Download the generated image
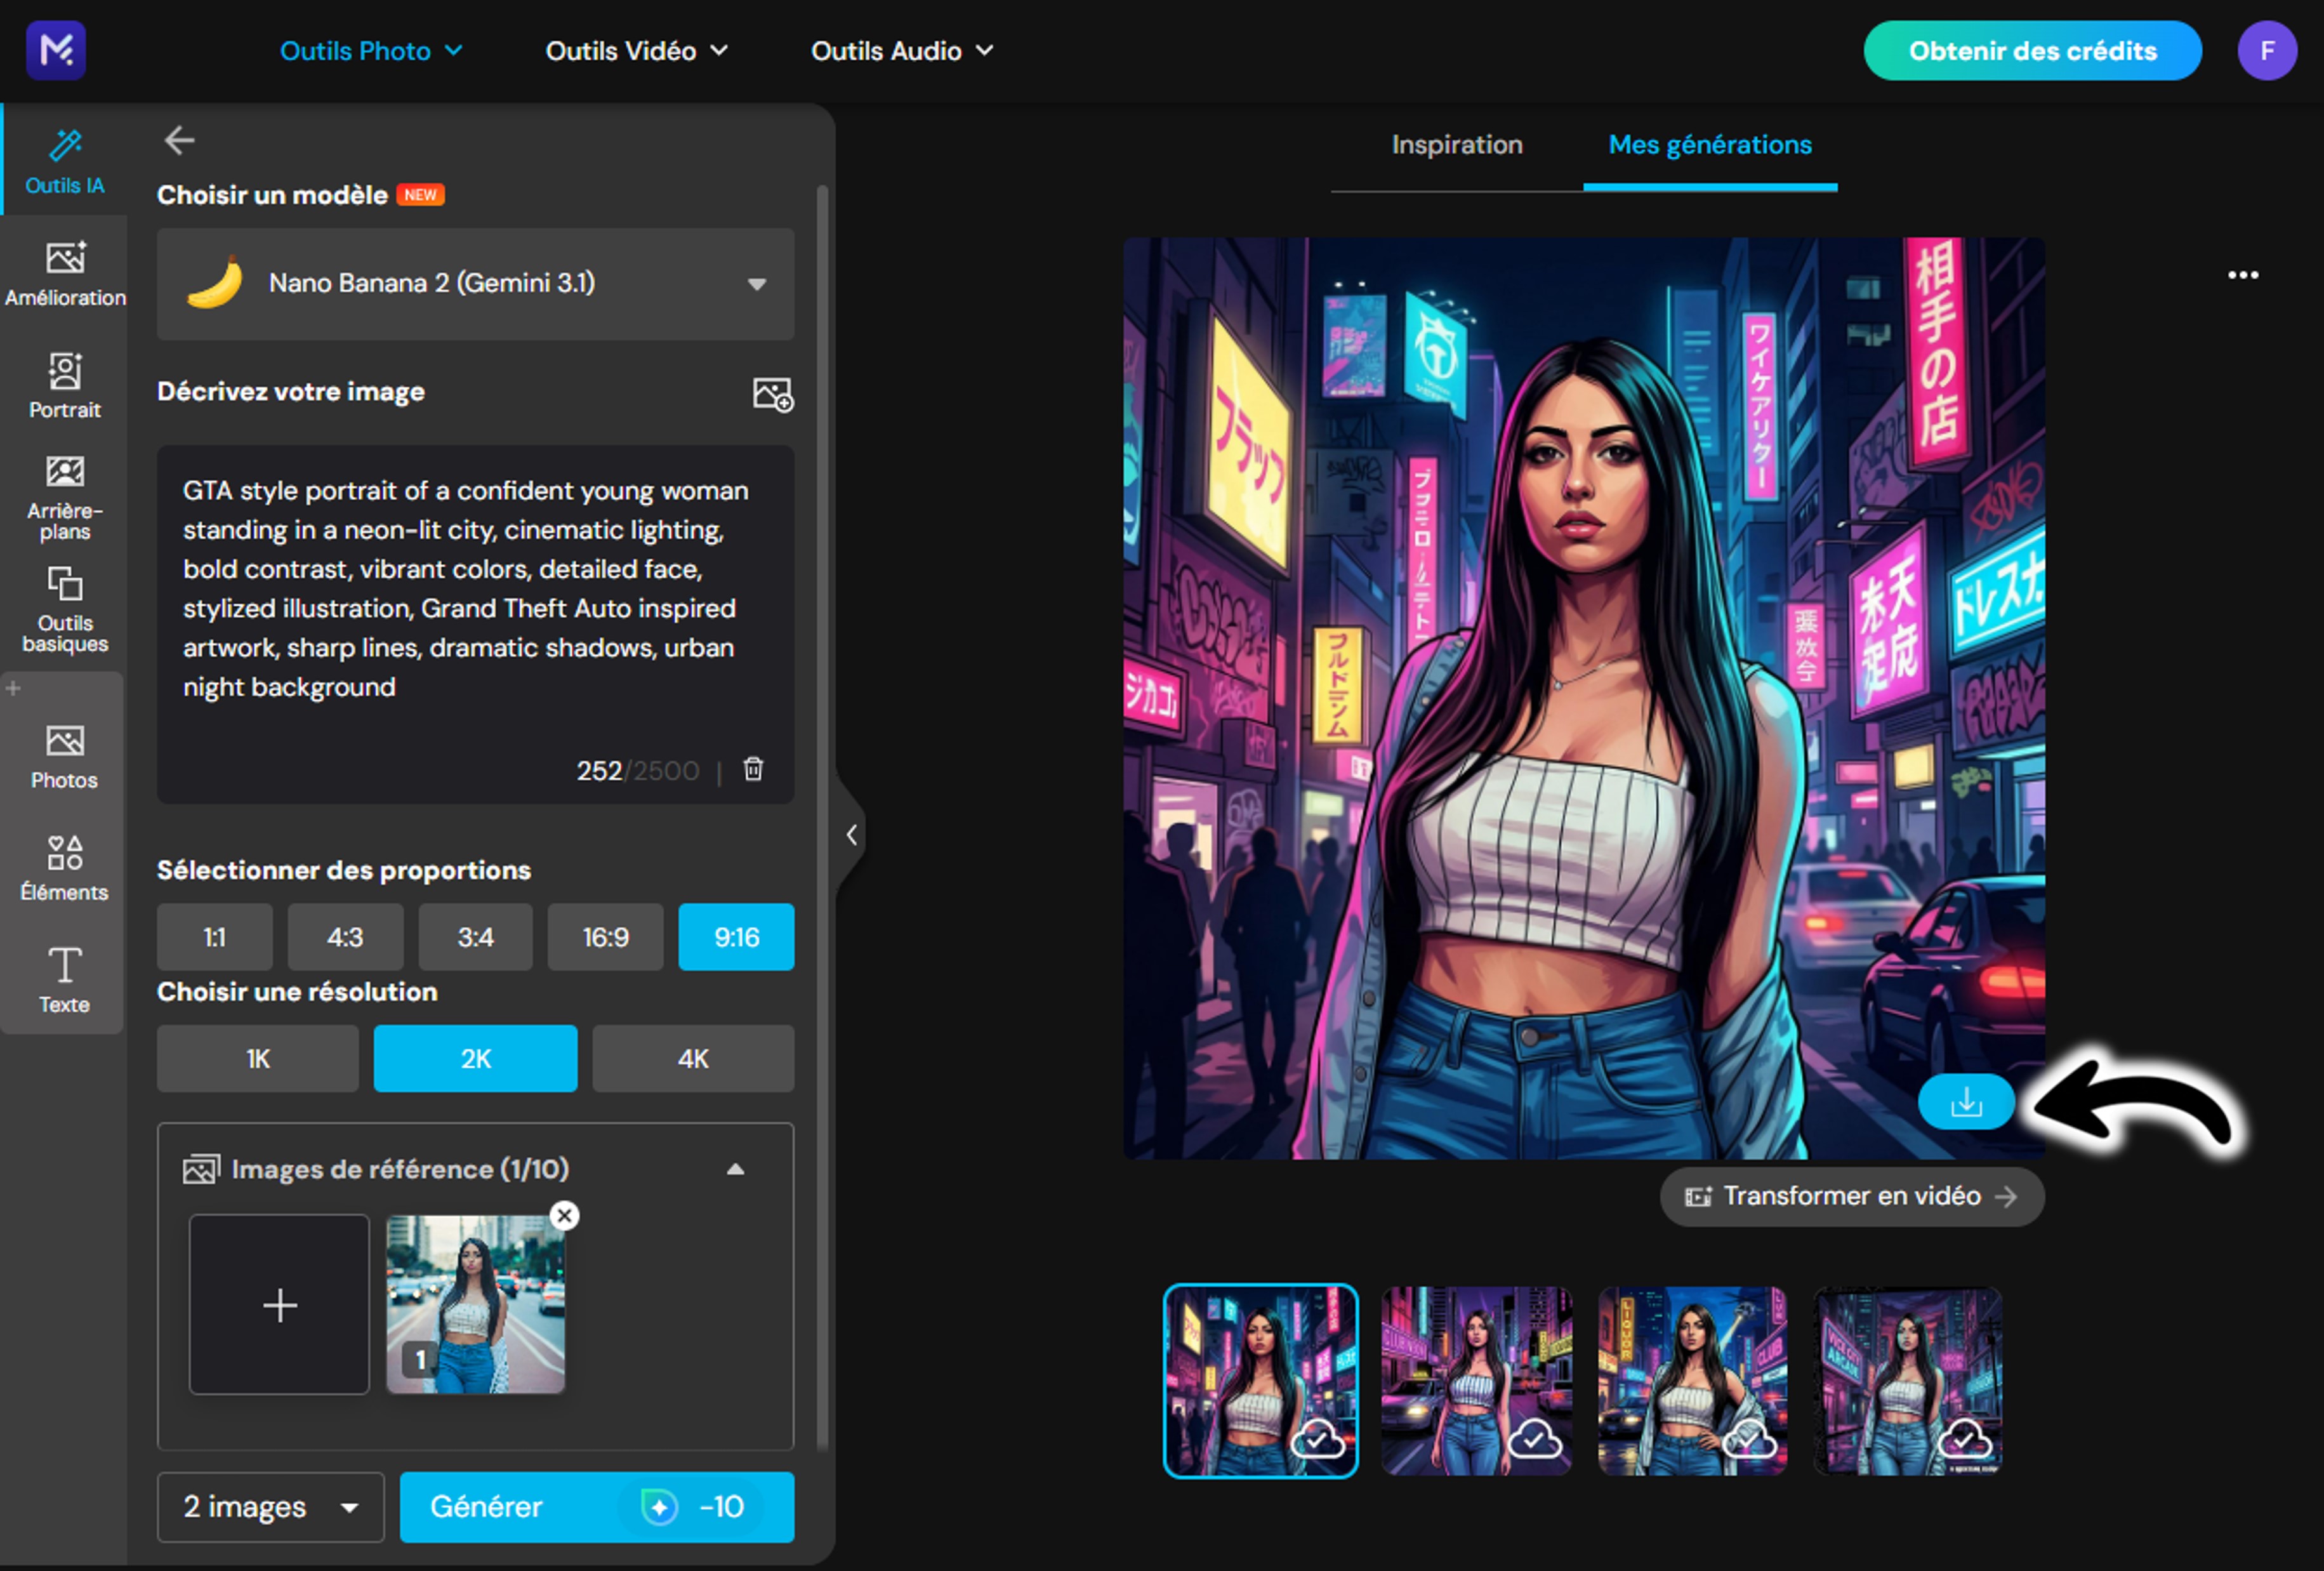Image resolution: width=2324 pixels, height=1571 pixels. [x=1966, y=1101]
